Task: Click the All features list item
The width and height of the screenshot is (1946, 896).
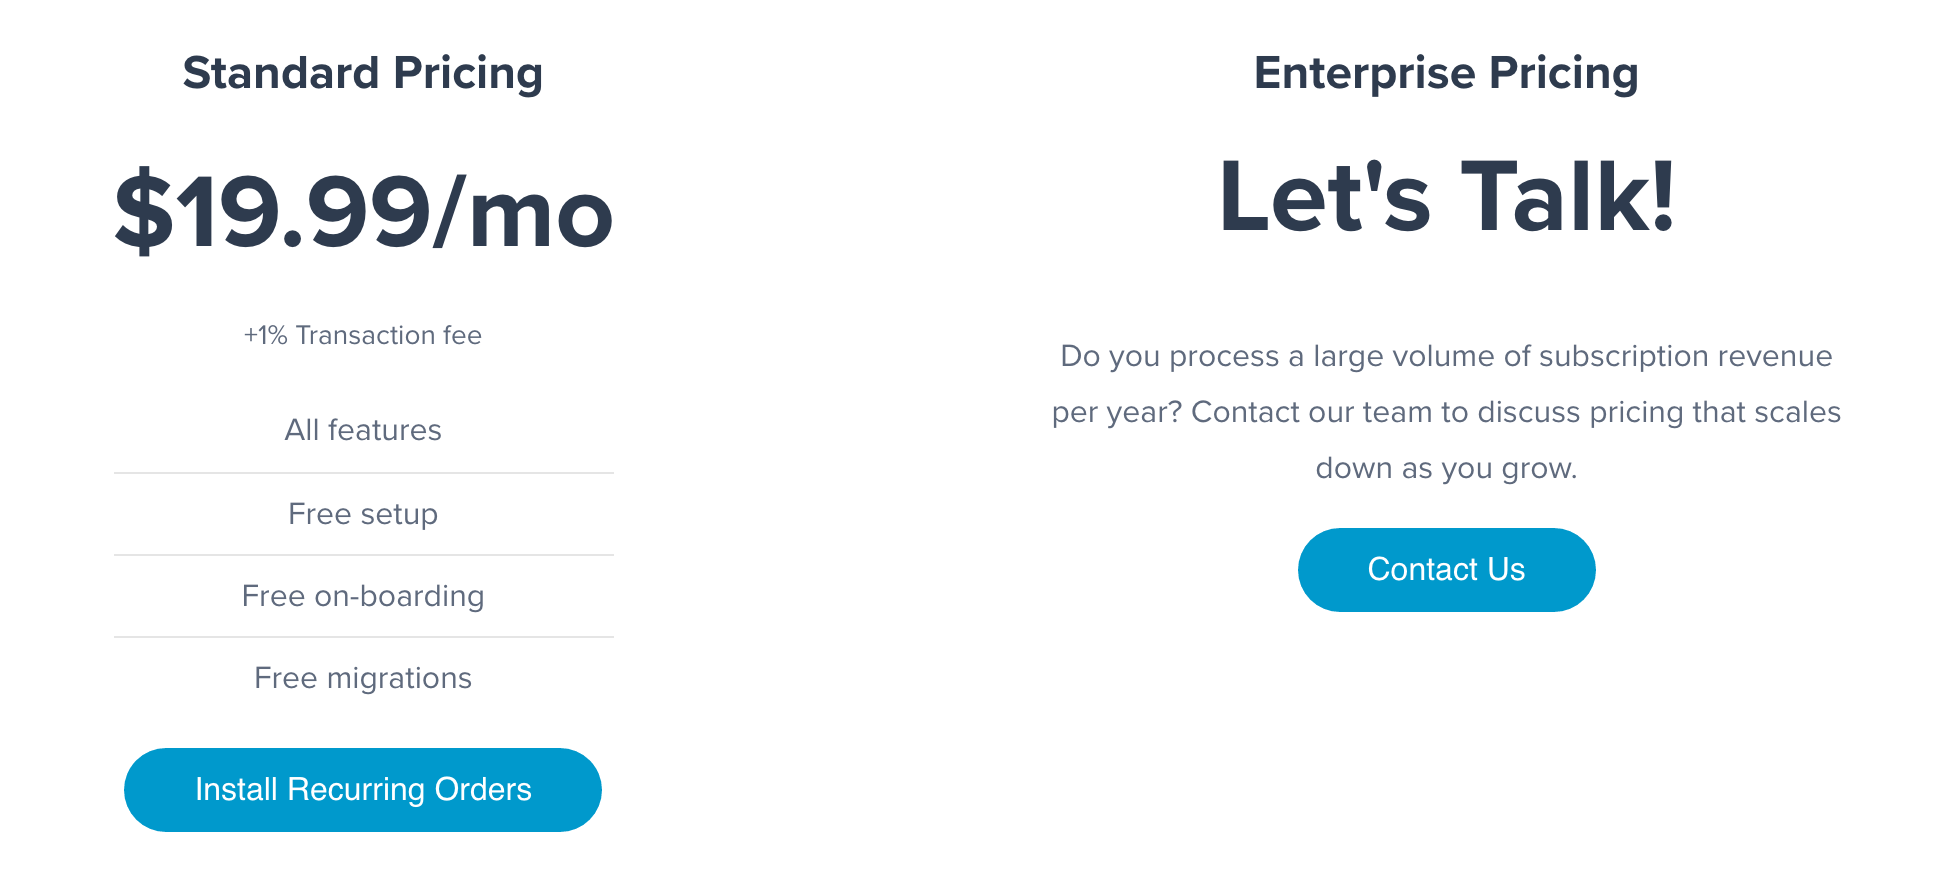Action: tap(363, 430)
